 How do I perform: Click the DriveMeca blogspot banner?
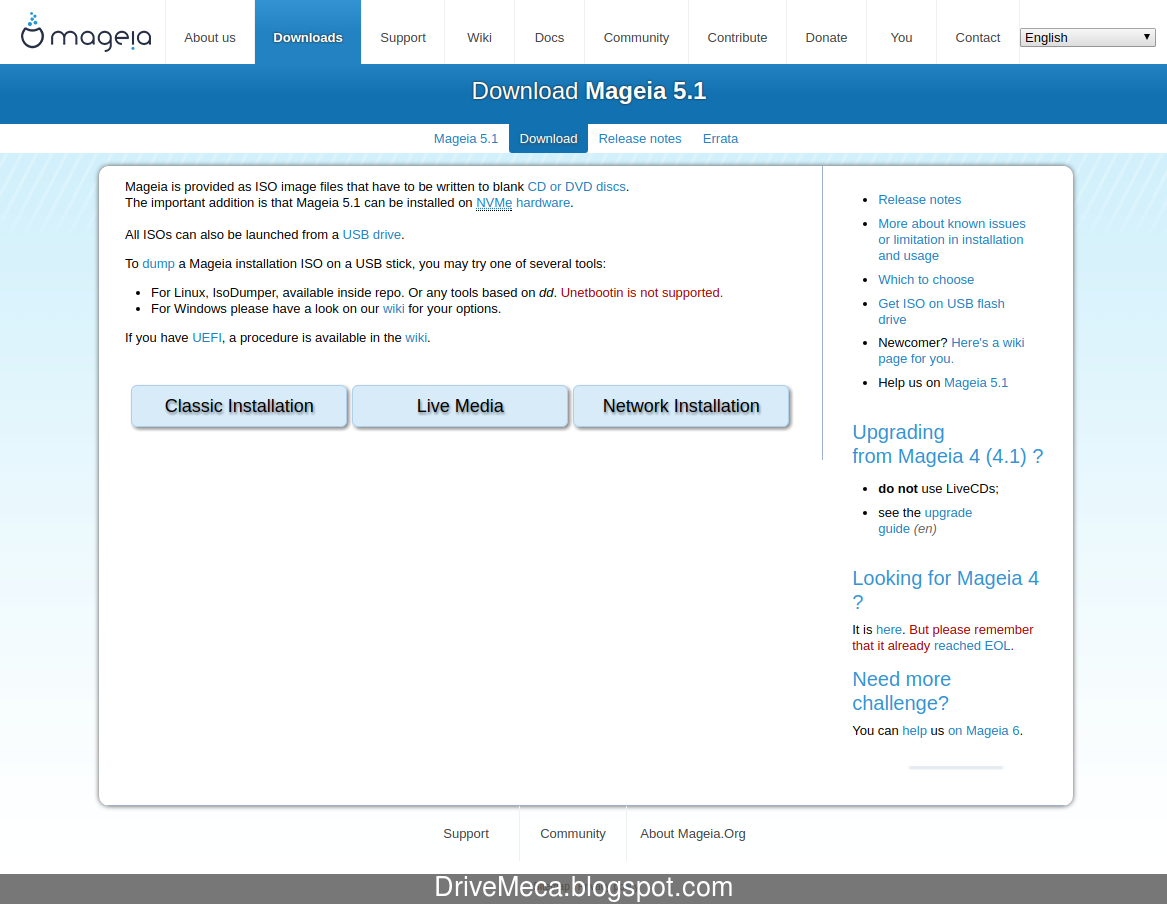click(583, 886)
